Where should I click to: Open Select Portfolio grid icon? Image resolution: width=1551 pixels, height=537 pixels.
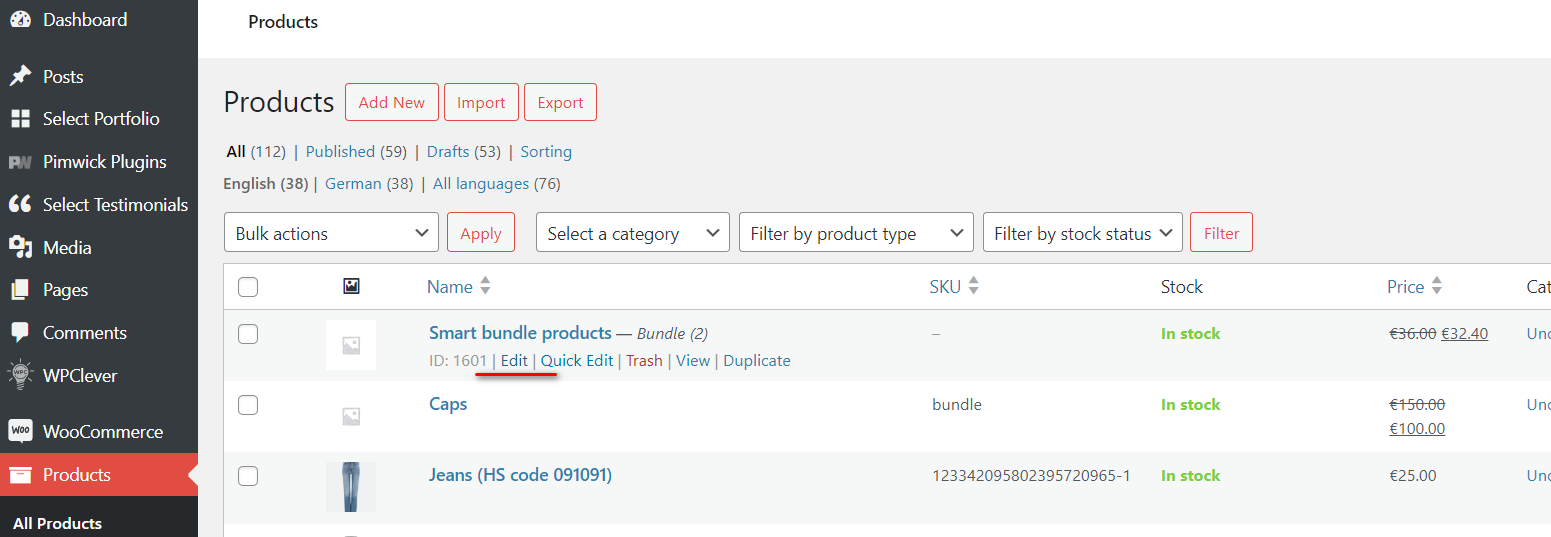(x=20, y=119)
